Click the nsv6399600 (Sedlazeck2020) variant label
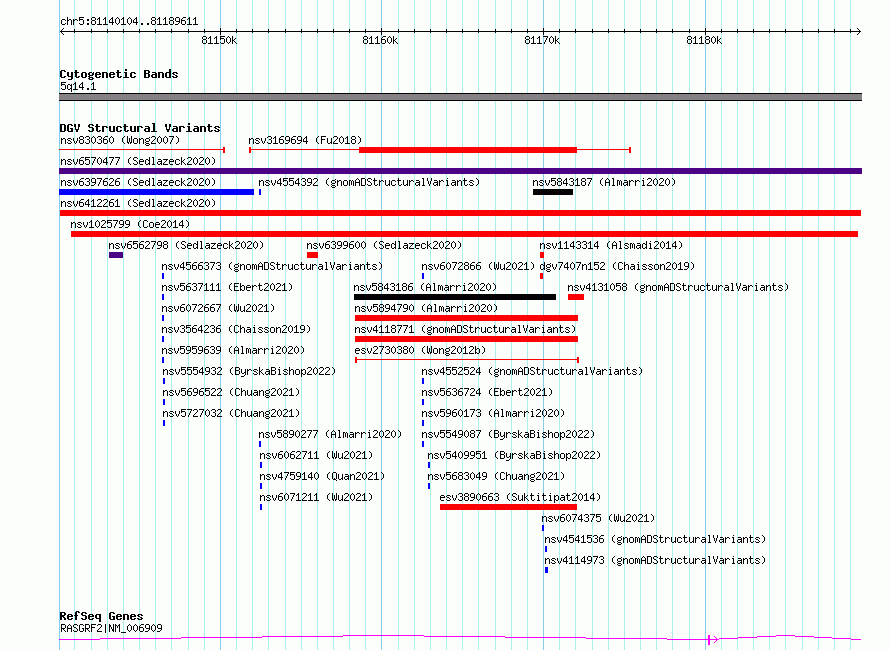890x650 pixels. point(384,245)
